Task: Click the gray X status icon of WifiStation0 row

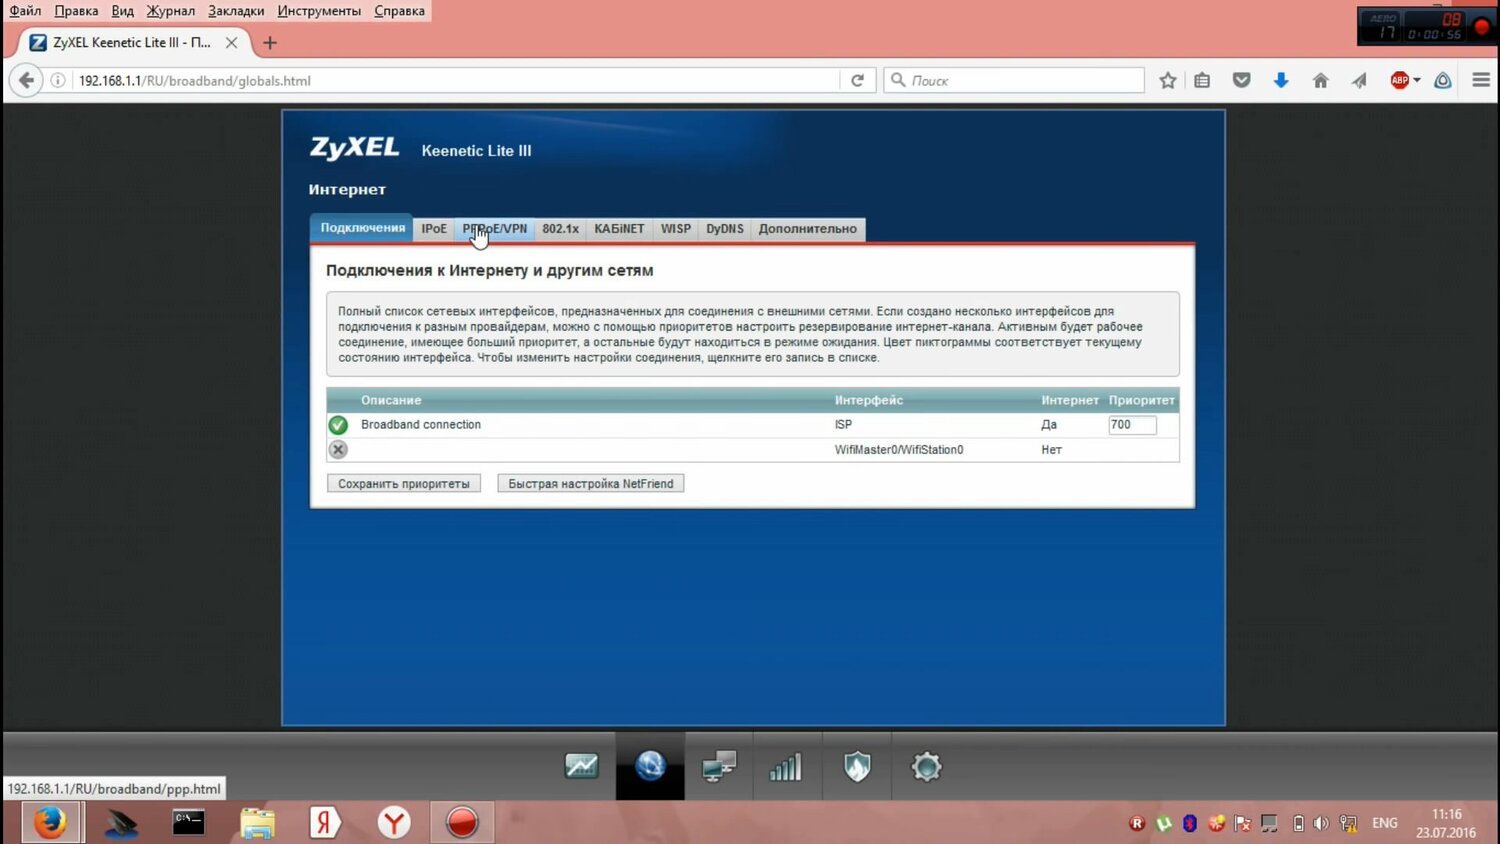Action: tap(339, 450)
